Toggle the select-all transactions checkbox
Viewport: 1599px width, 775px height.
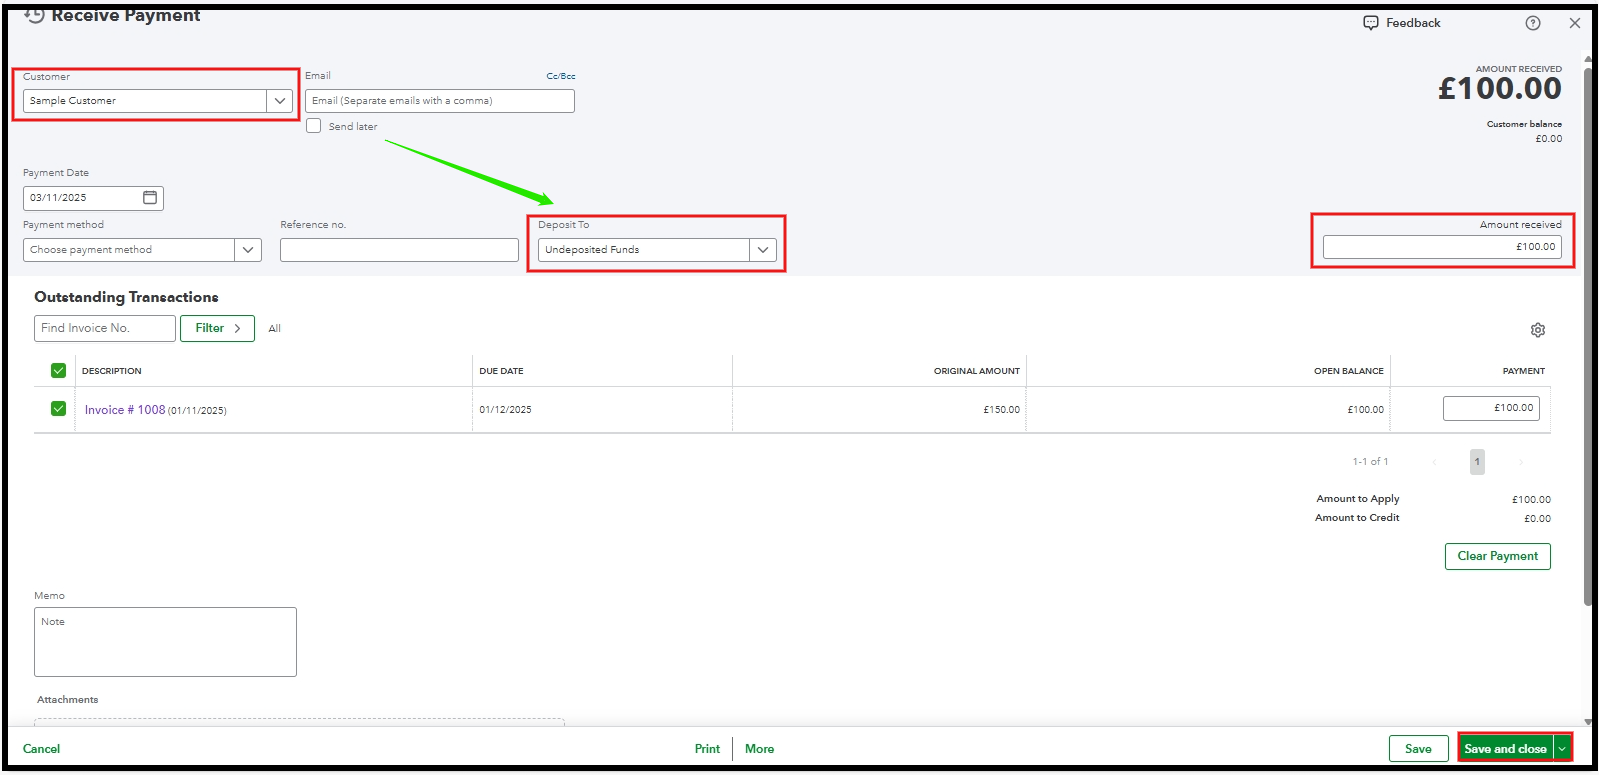tap(58, 371)
